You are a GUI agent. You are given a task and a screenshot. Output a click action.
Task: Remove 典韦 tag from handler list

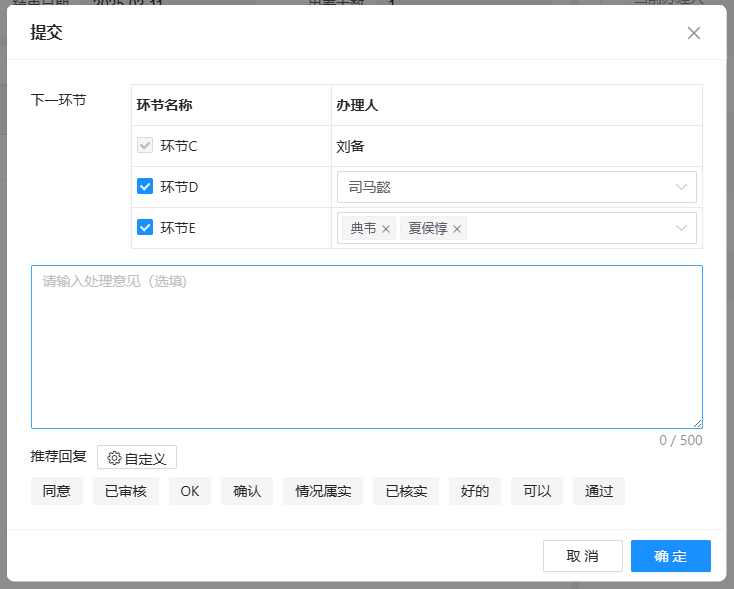pos(386,229)
